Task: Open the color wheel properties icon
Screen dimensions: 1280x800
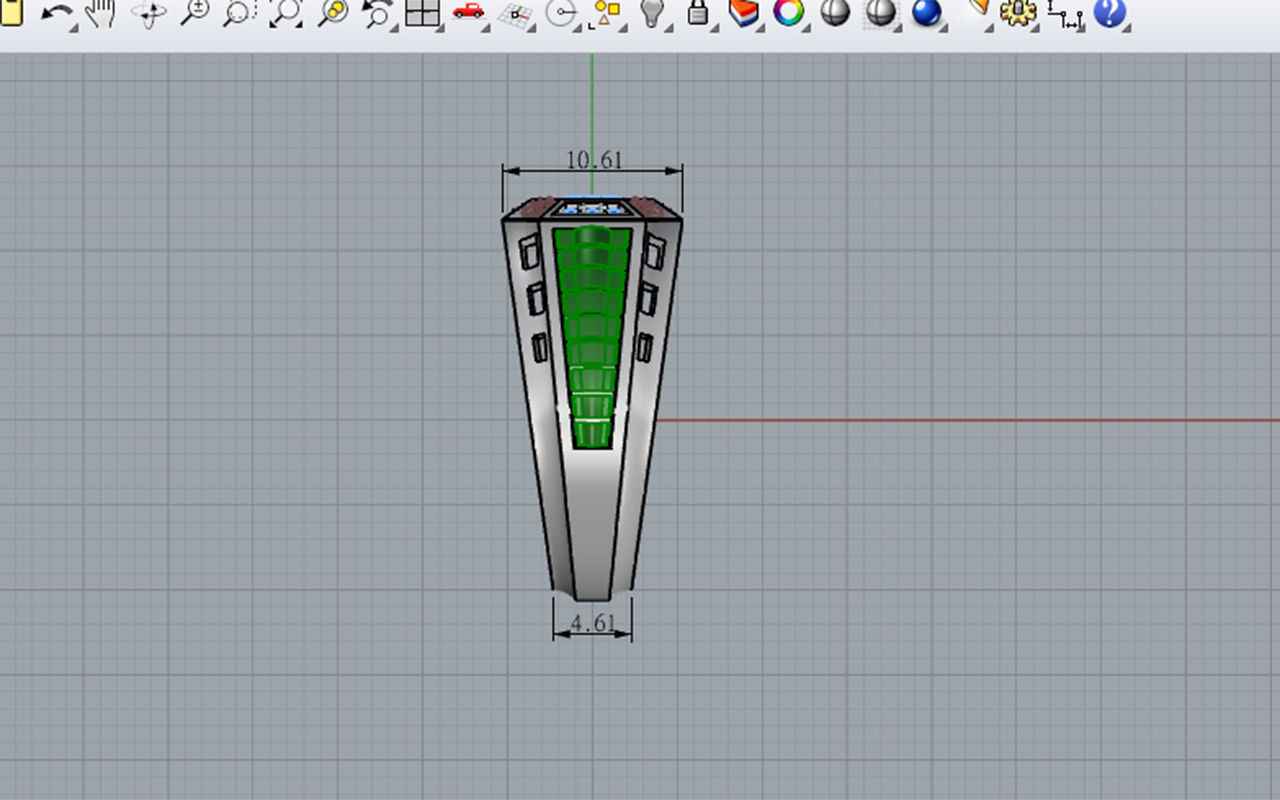Action: [789, 13]
